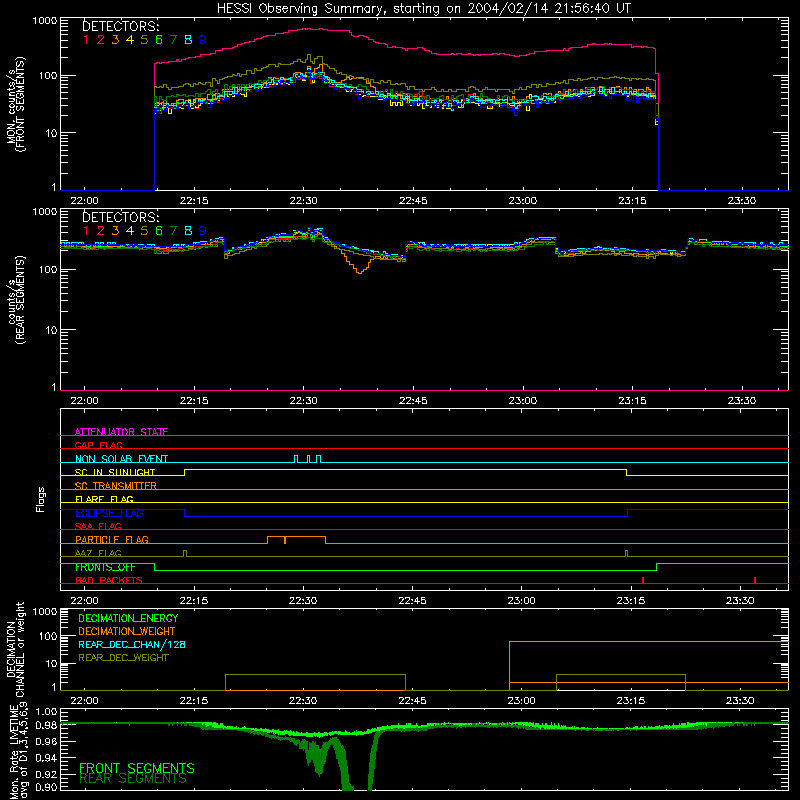Screen dimensions: 800x800
Task: Click the REAR_DEC_CHAN/128 legend entry
Action: click(132, 644)
